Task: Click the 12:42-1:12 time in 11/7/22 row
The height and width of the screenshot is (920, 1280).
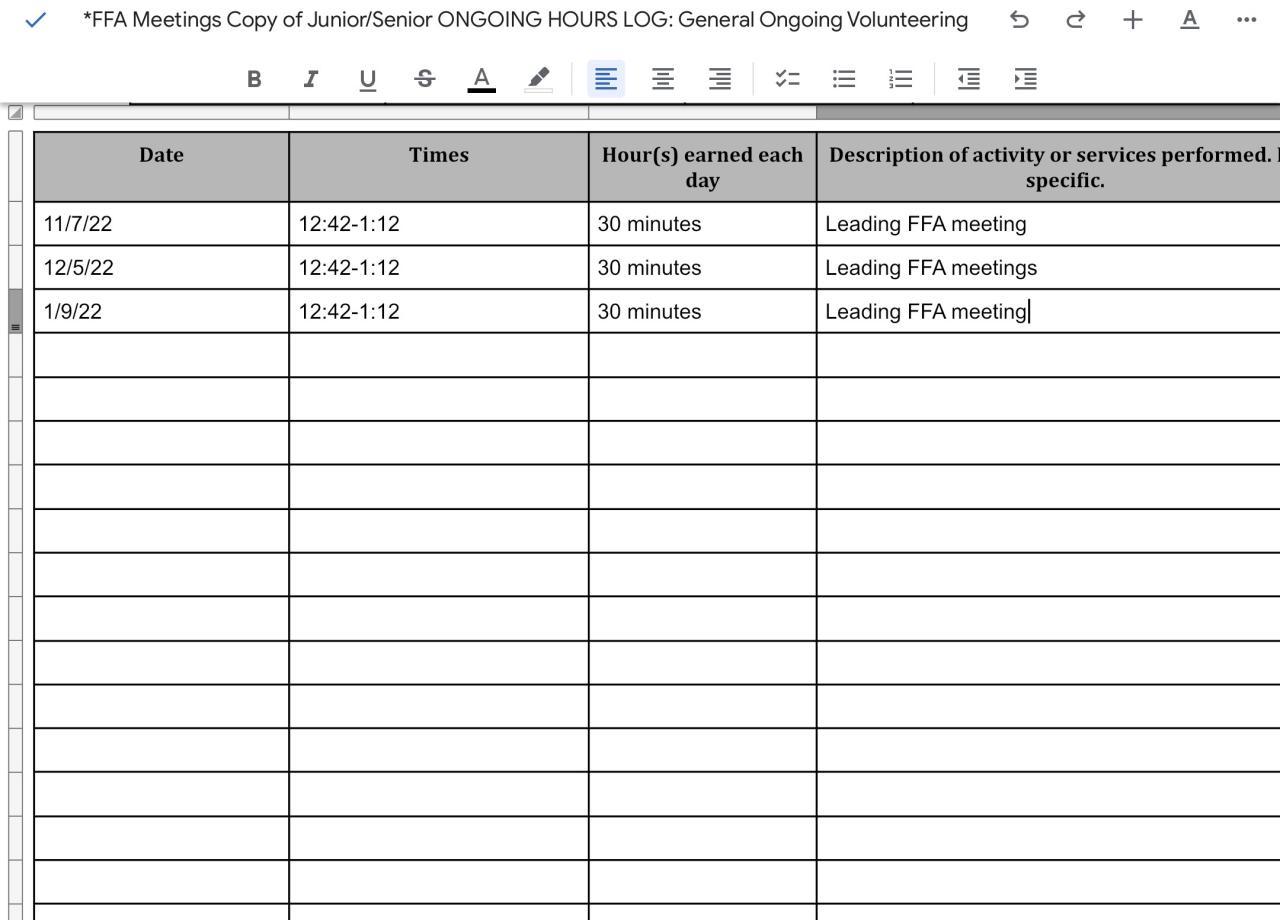Action: tap(349, 224)
